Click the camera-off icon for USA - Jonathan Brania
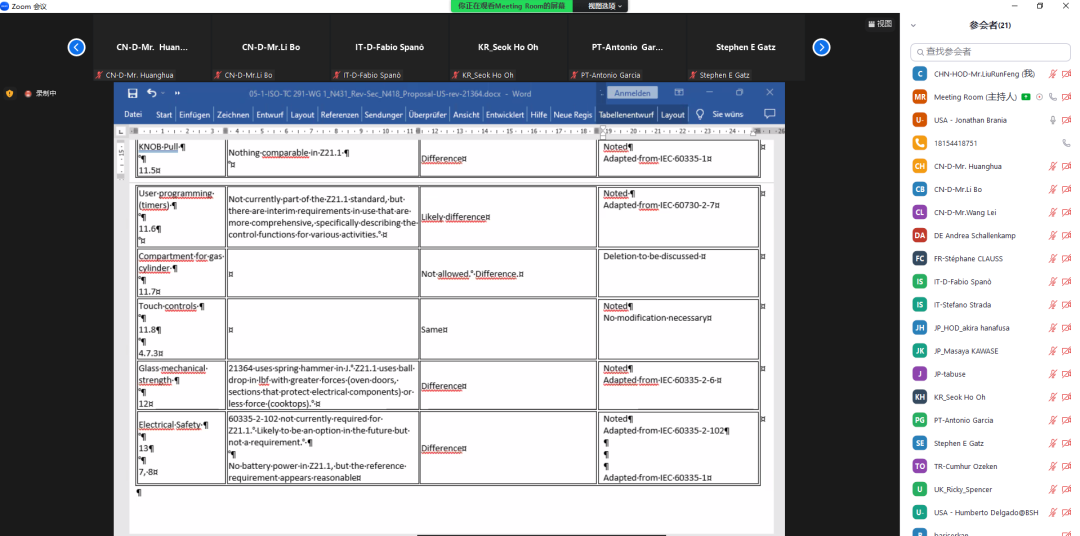The width and height of the screenshot is (1080, 536). coord(1066,120)
